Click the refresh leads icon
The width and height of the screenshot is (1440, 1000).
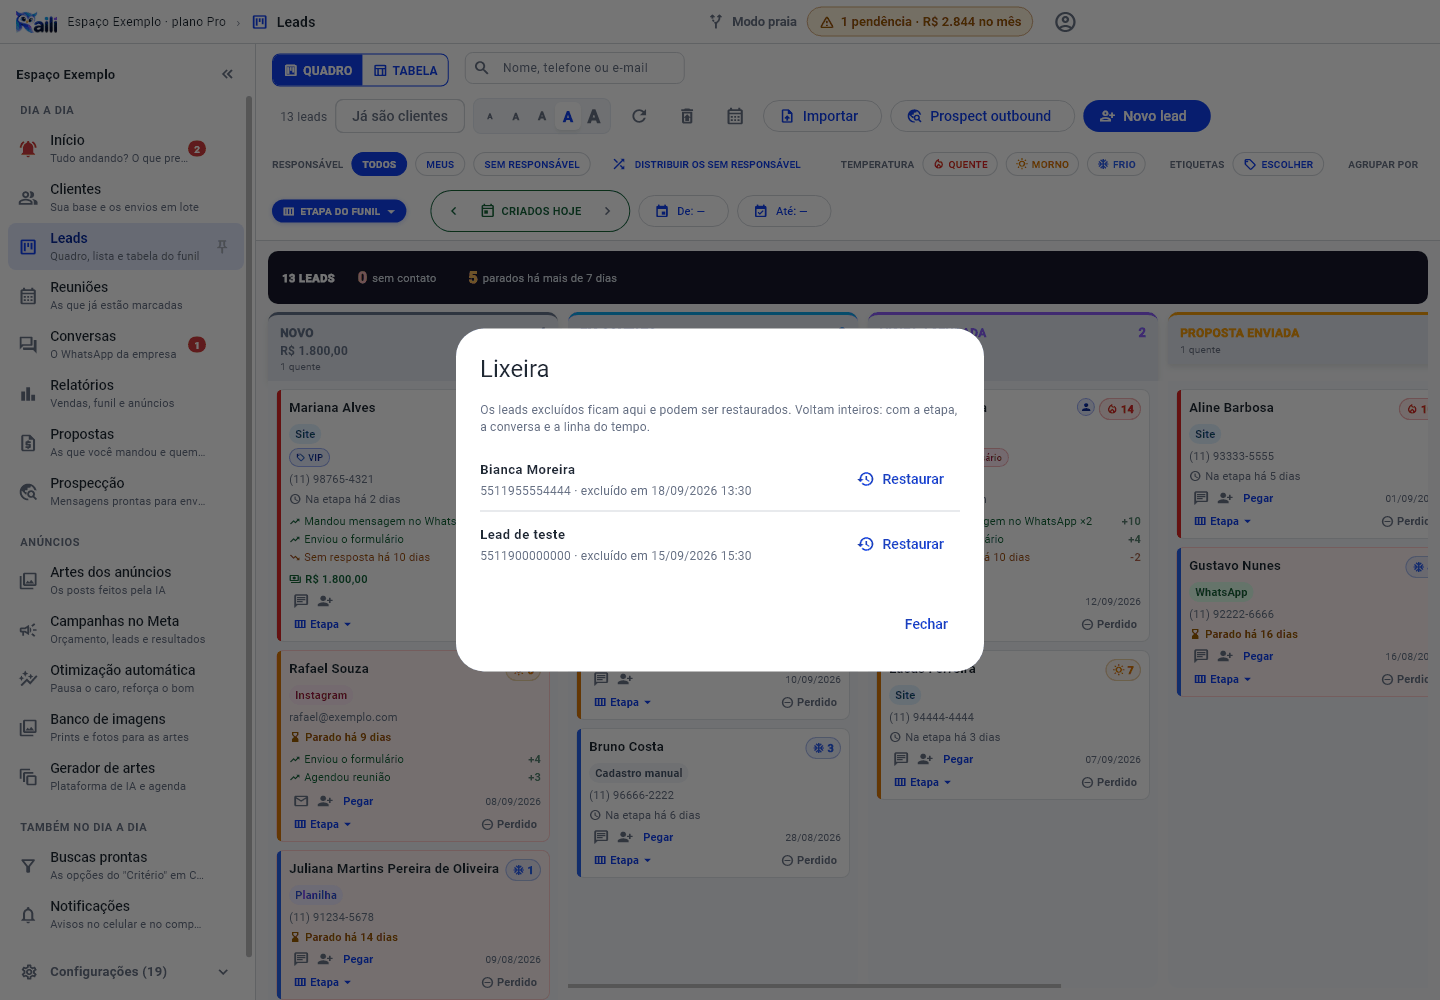tap(639, 116)
